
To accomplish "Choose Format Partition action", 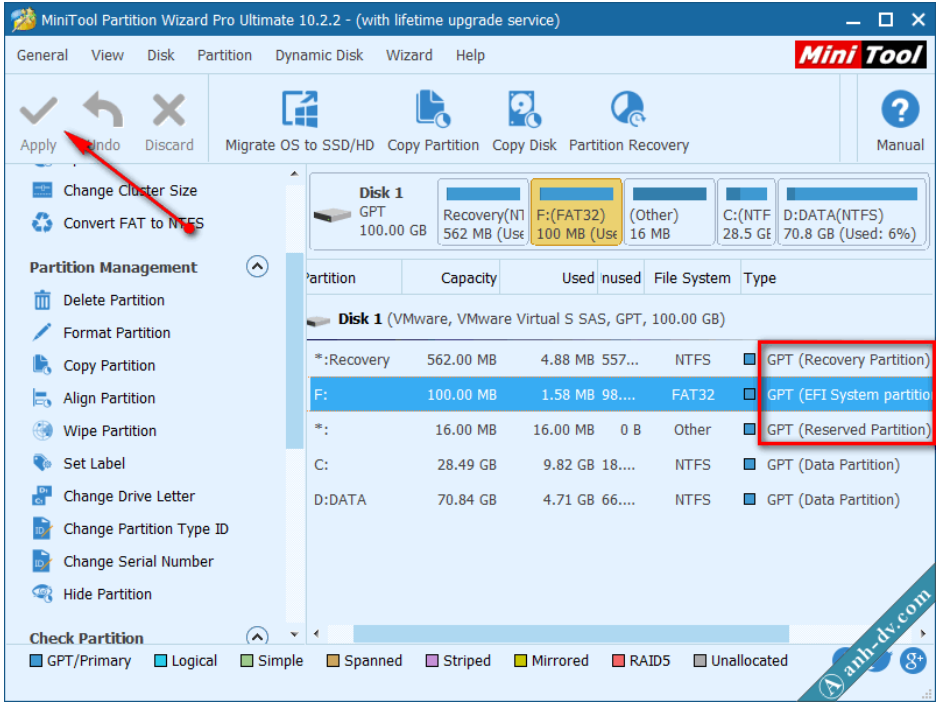I will (116, 332).
